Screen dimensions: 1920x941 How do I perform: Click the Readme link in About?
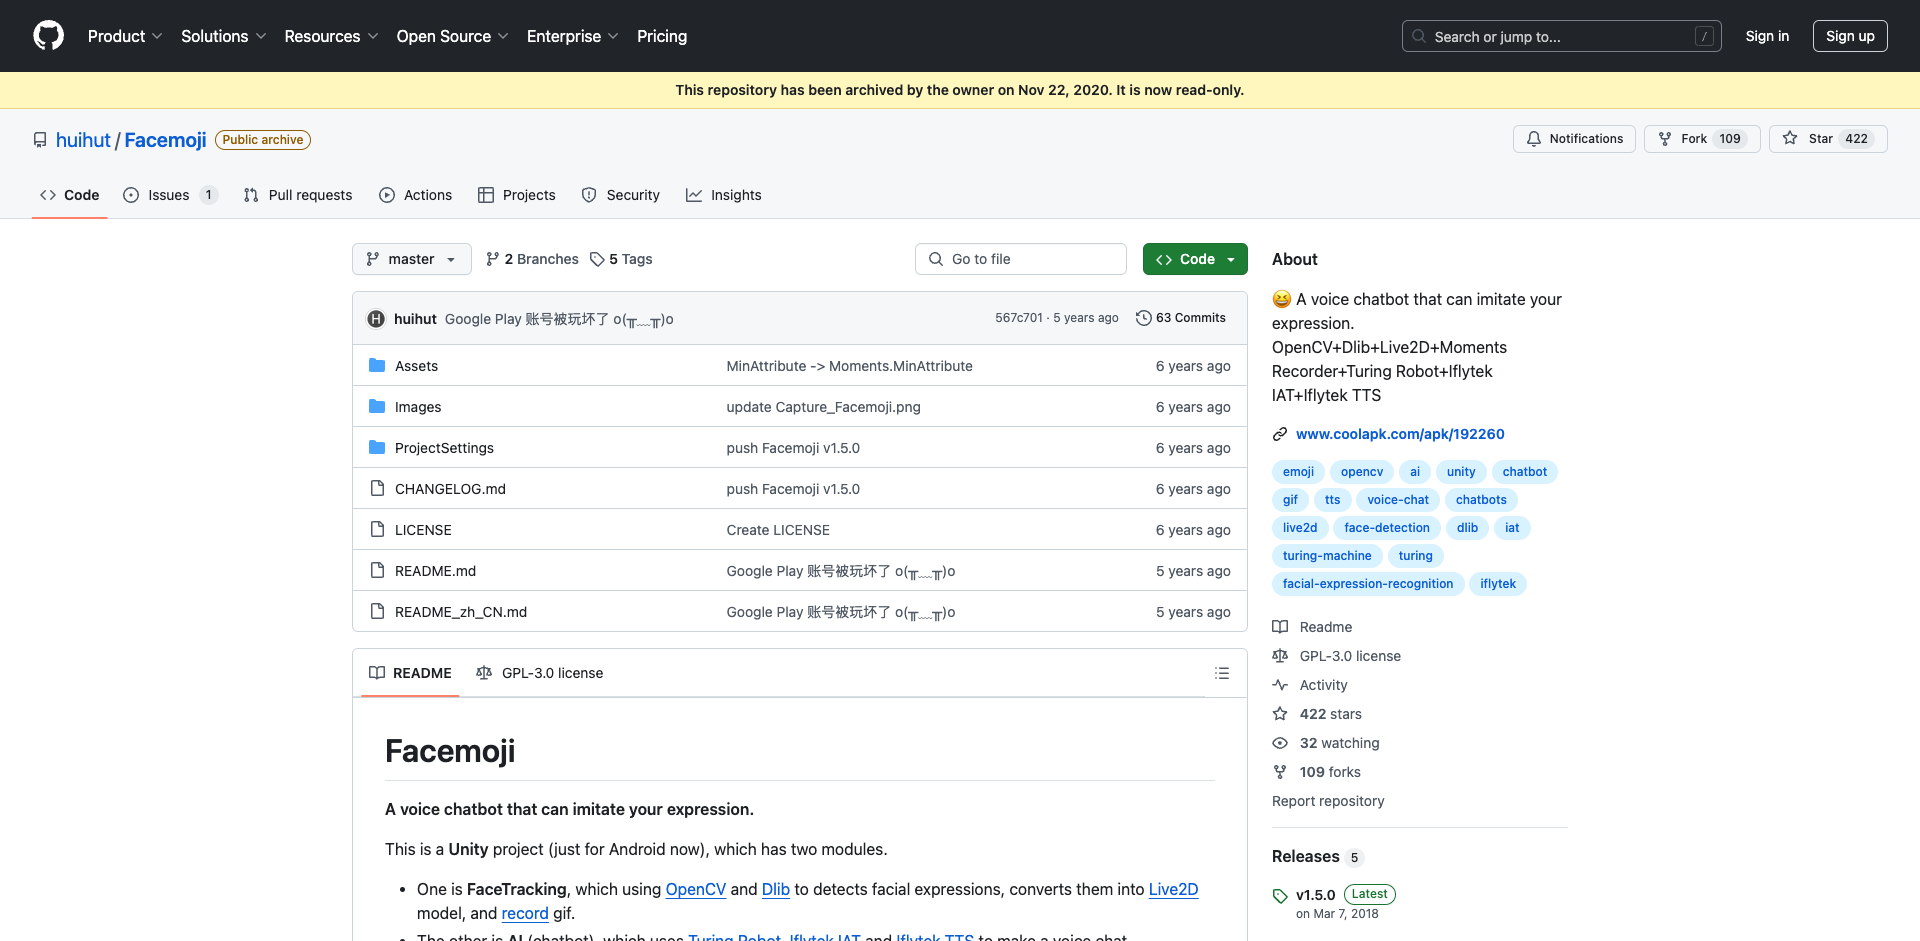(1312, 627)
